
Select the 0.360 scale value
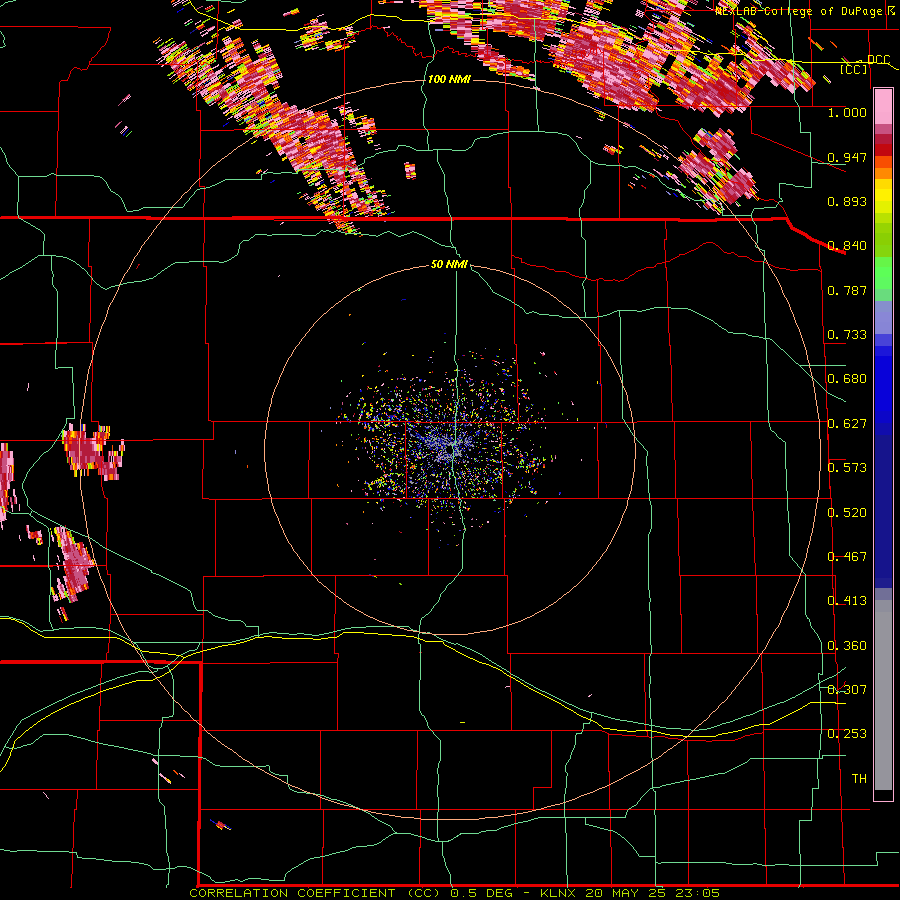(x=847, y=646)
